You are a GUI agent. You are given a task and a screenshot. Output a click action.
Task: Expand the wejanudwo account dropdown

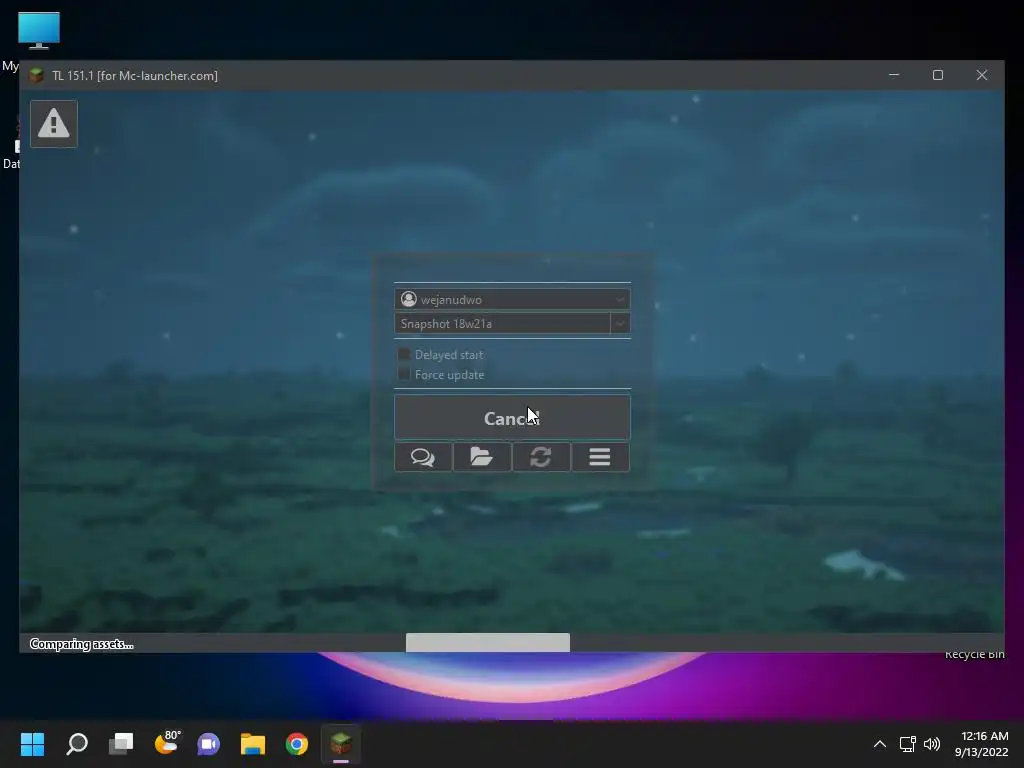pyautogui.click(x=619, y=300)
